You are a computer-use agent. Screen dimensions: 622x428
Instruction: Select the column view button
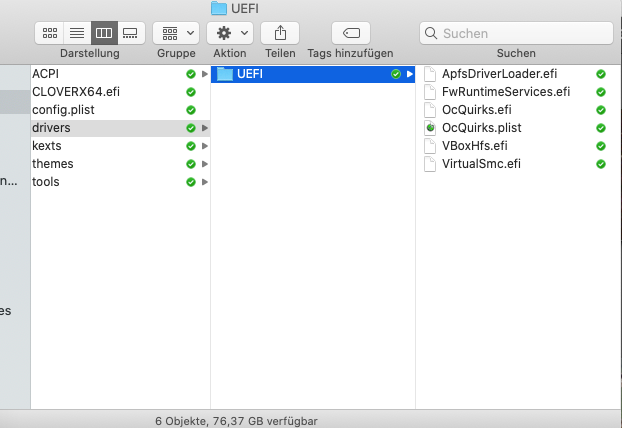point(104,33)
